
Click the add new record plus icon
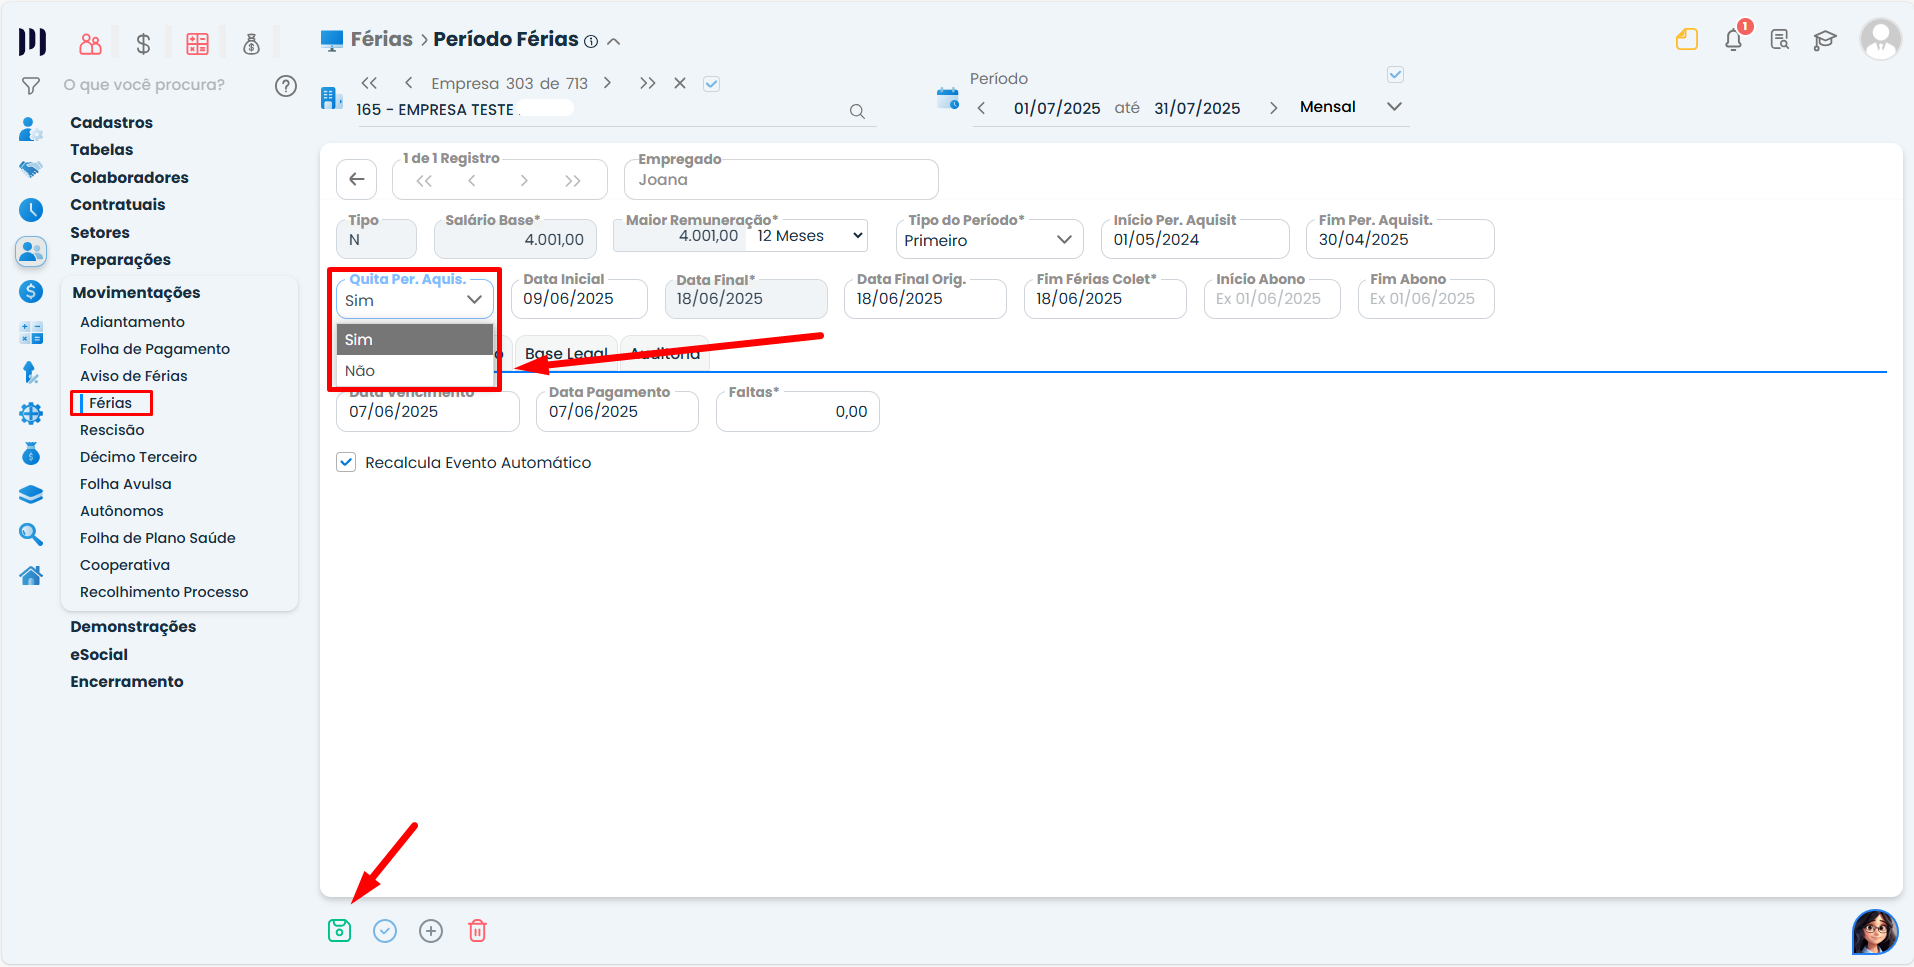point(431,931)
